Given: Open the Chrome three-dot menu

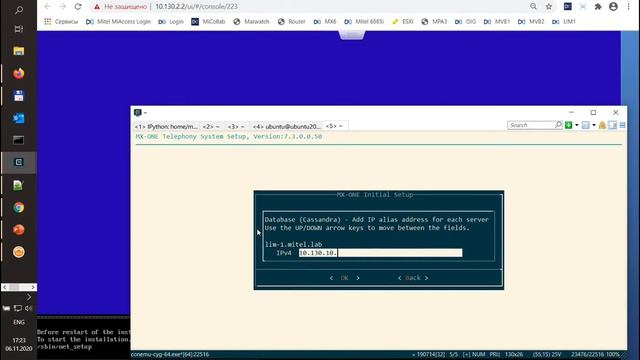Looking at the screenshot, I should [629, 7].
